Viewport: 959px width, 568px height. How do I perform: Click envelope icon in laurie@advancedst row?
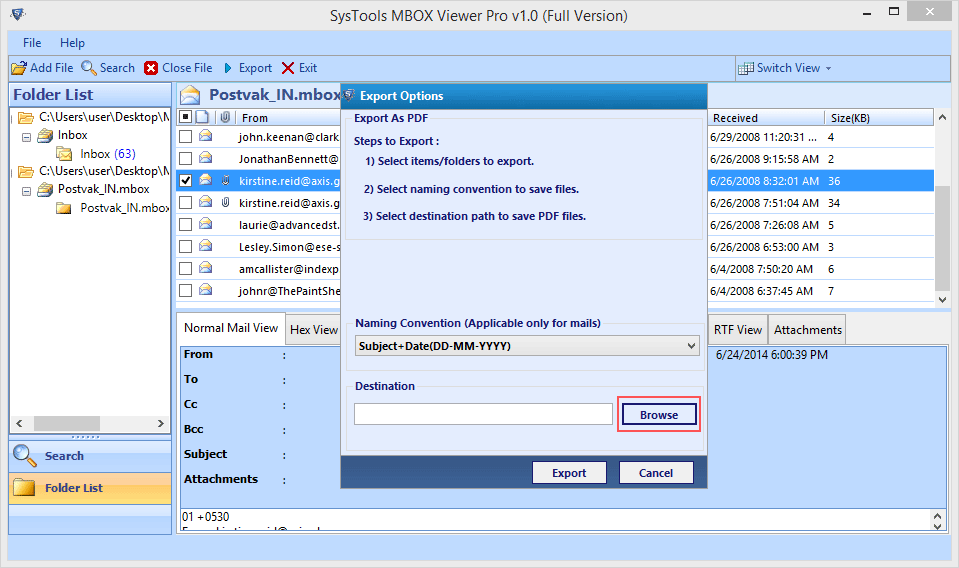(x=206, y=224)
